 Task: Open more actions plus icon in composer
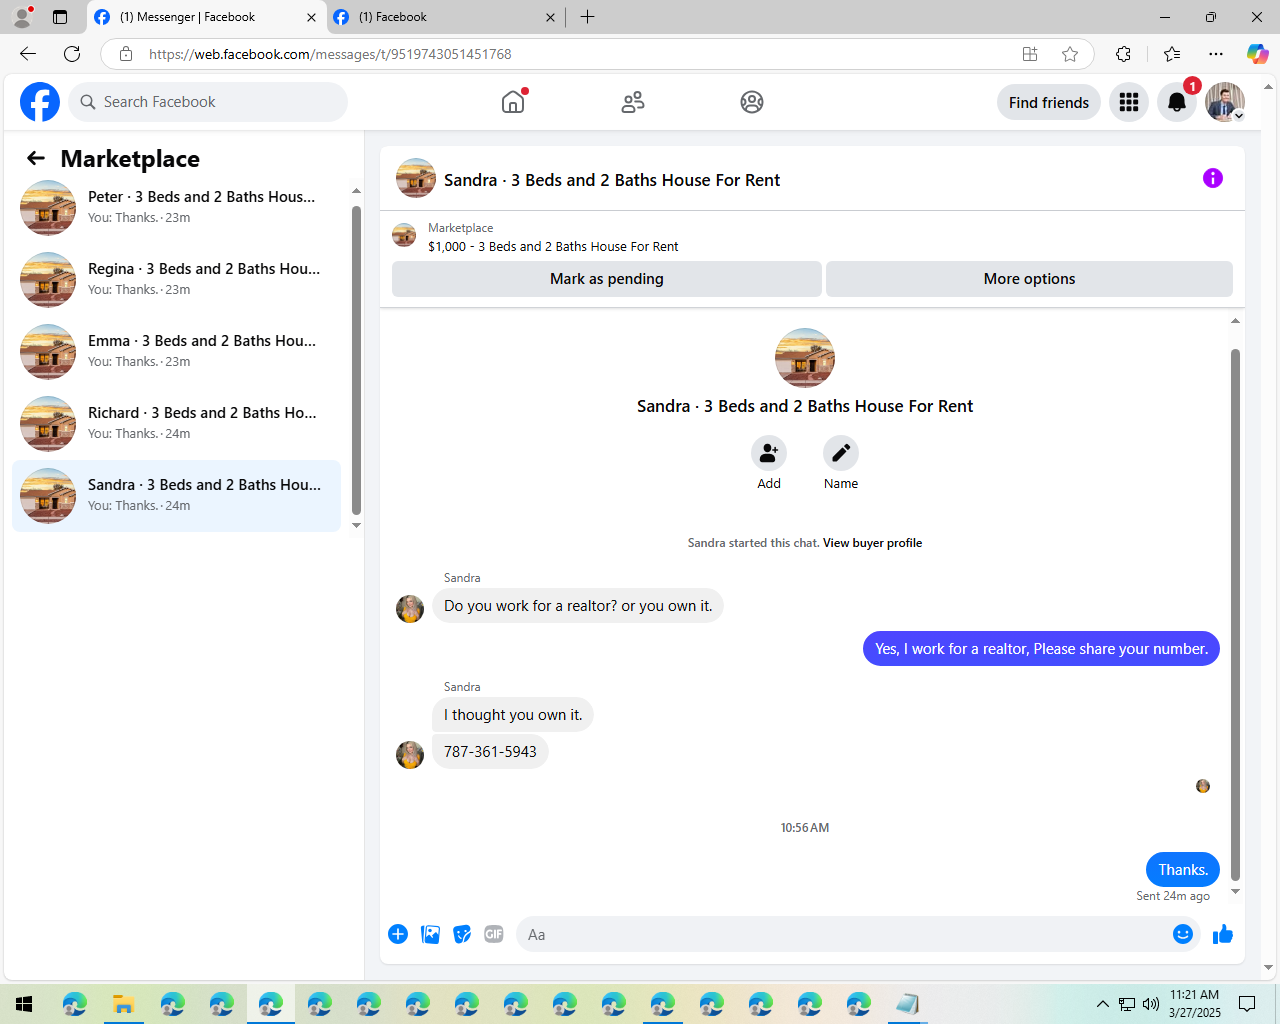coord(398,934)
